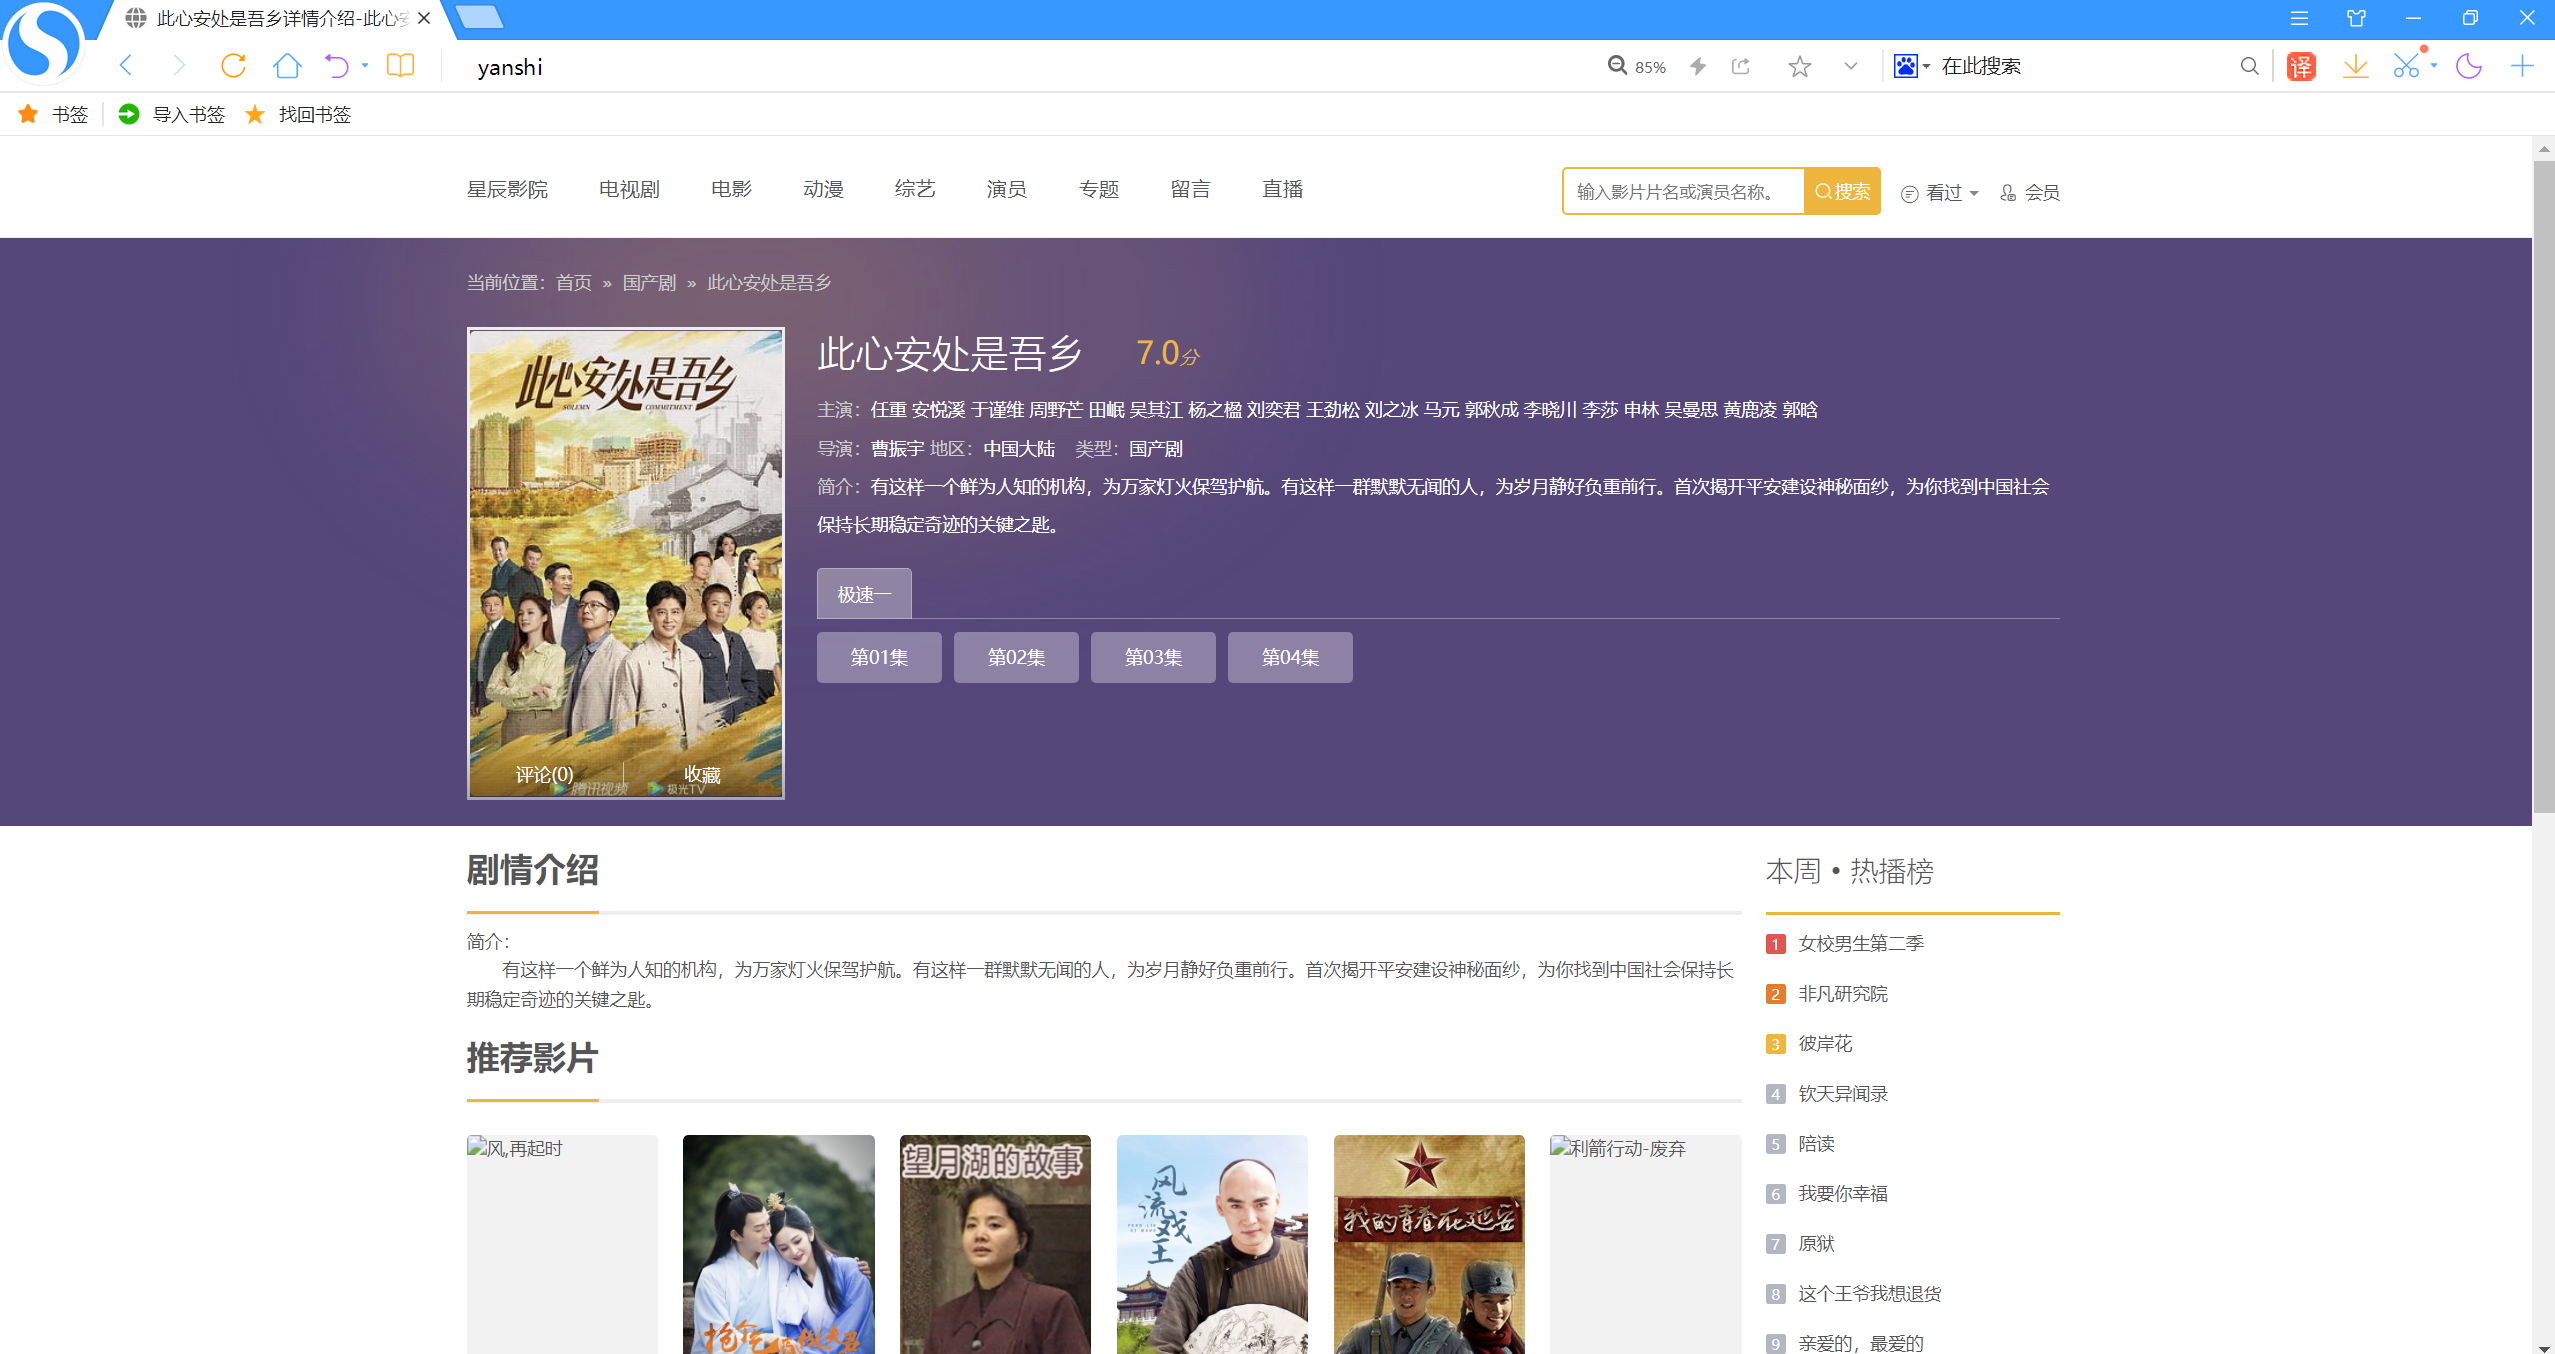Click the 收藏 favorite toggle on poster
Screen dimensions: 2555x1354
pos(702,774)
